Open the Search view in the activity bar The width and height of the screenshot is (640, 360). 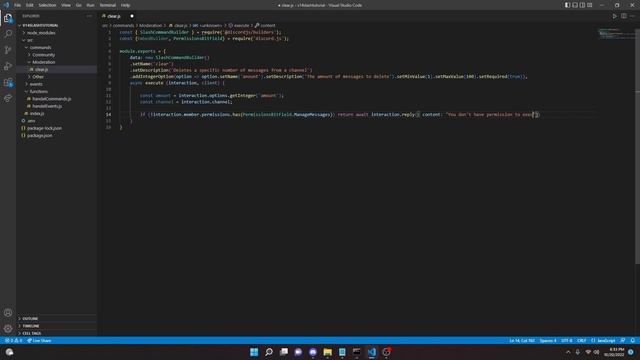(8, 33)
